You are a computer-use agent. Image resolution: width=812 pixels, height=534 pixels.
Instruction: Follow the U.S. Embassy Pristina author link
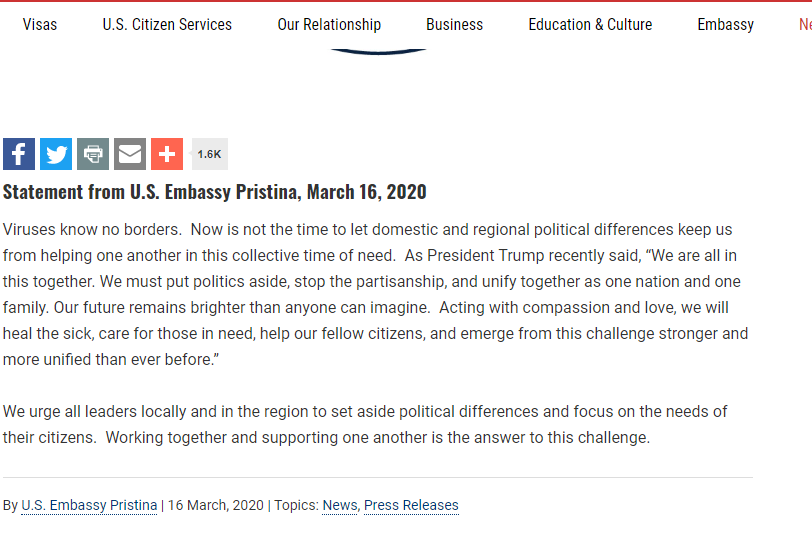(89, 505)
